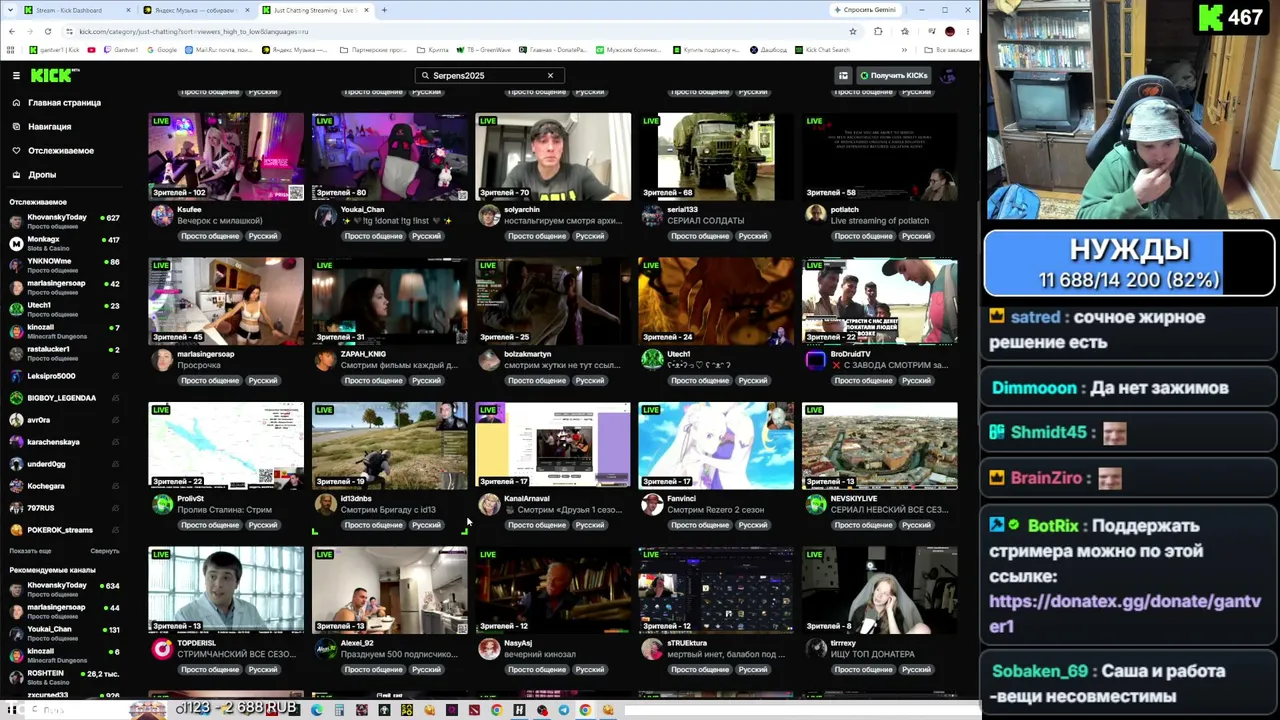Open Monkagx followed channel

pos(64,243)
